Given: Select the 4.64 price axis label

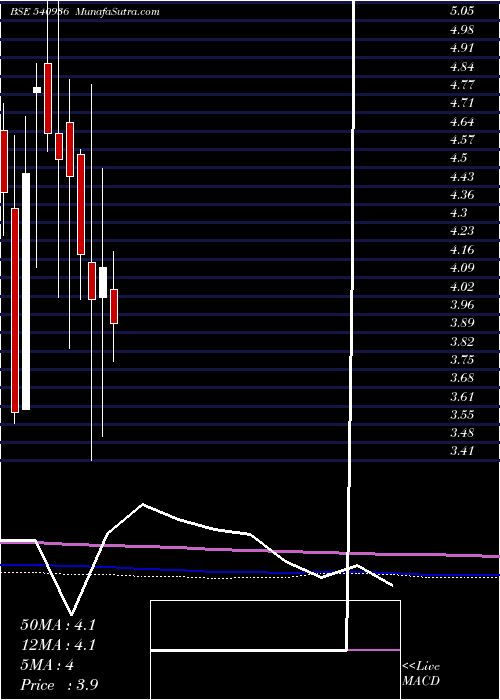Looking at the screenshot, I should 462,121.
